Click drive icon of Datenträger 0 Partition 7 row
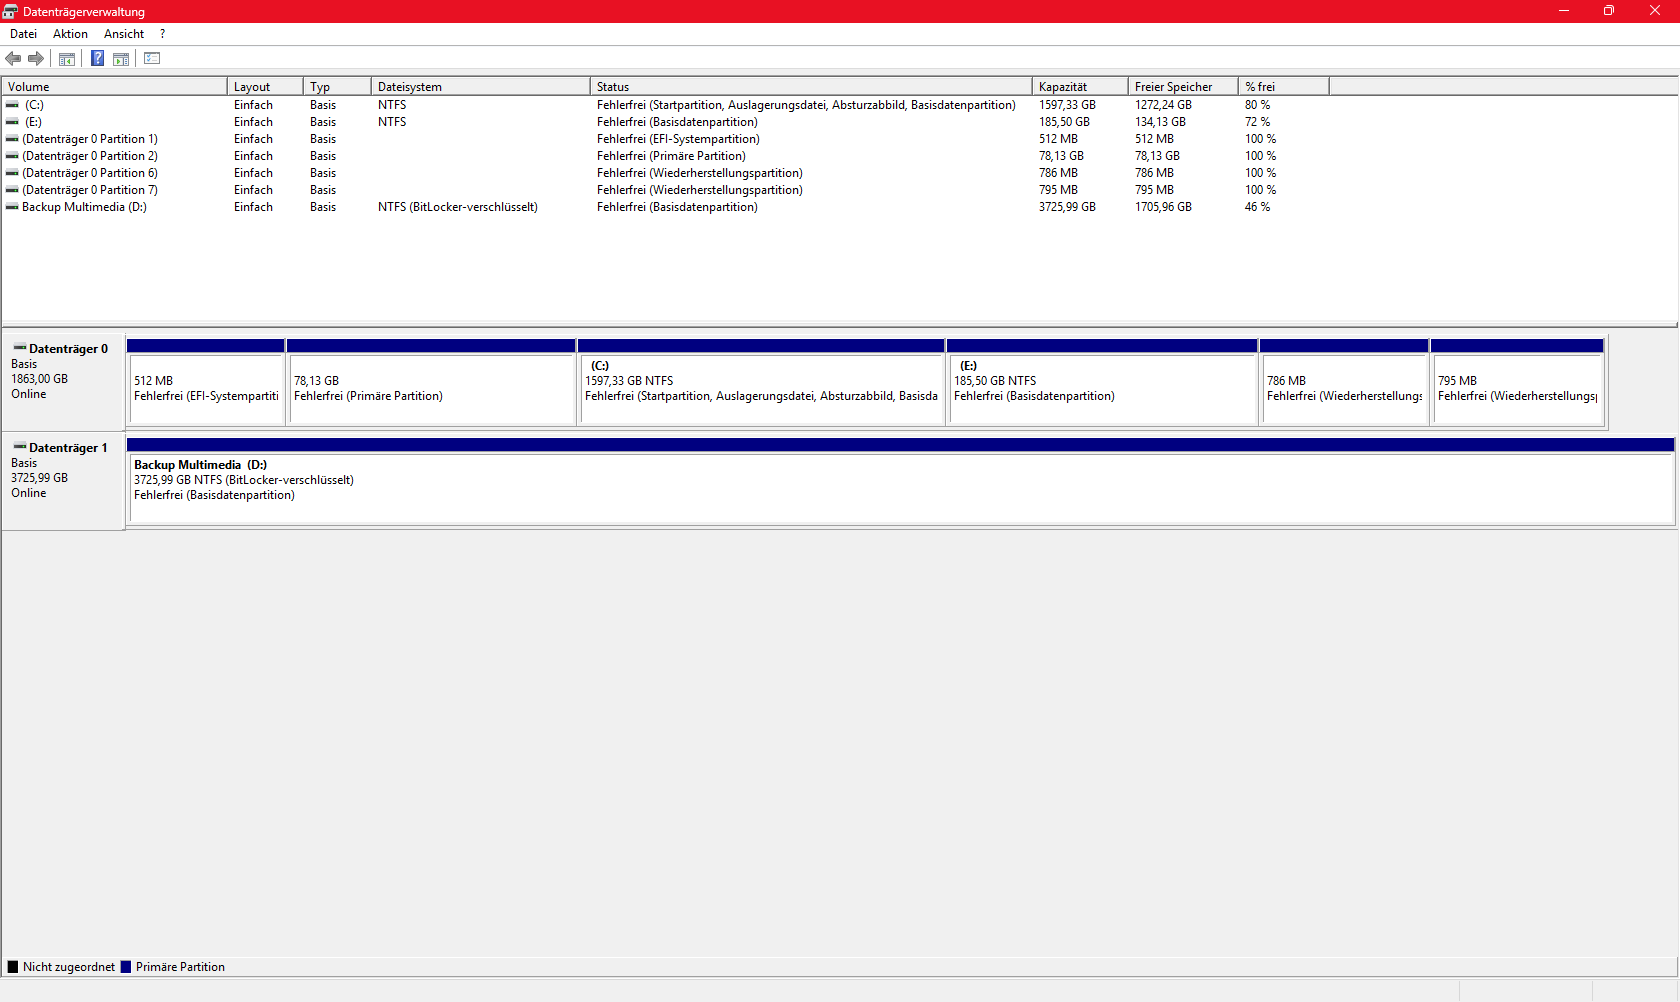1680x1002 pixels. click(x=12, y=190)
